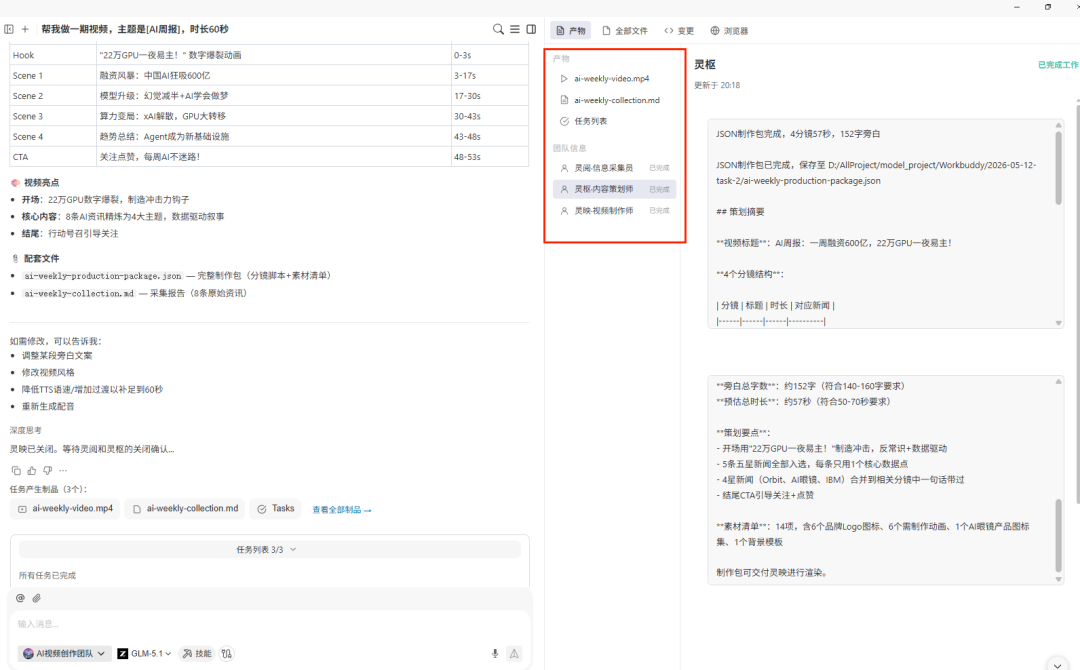The image size is (1080, 670).
Task: Click the 已完成工作 status label
Action: click(x=1058, y=65)
